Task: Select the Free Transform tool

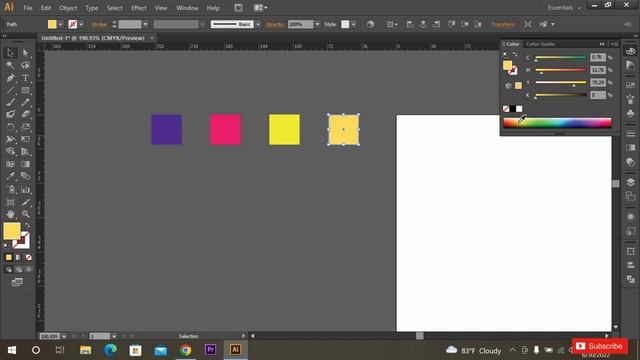Action: coord(25,139)
